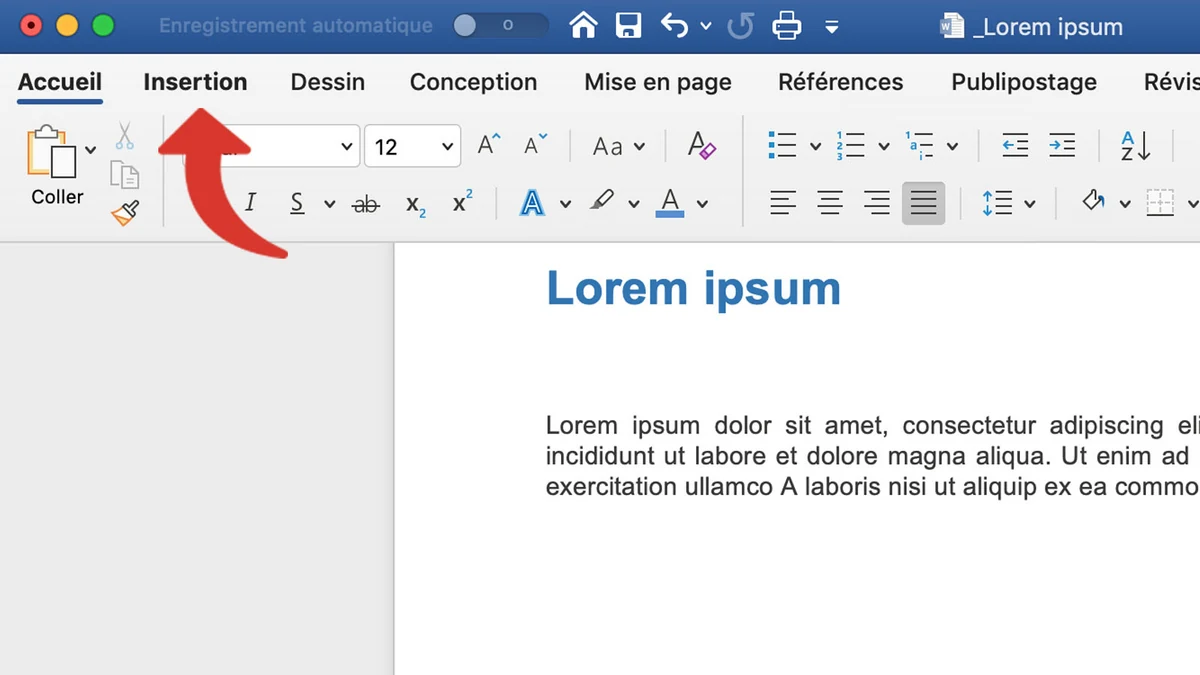The image size is (1200, 675).
Task: Click the subscript icon
Action: coord(414,203)
